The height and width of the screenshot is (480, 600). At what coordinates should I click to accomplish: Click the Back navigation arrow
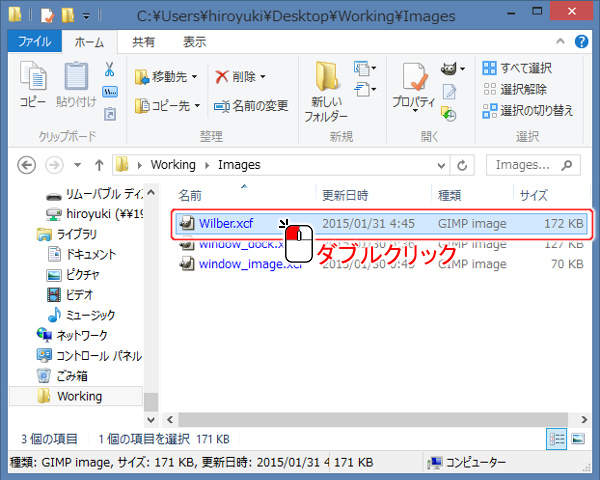coord(27,165)
